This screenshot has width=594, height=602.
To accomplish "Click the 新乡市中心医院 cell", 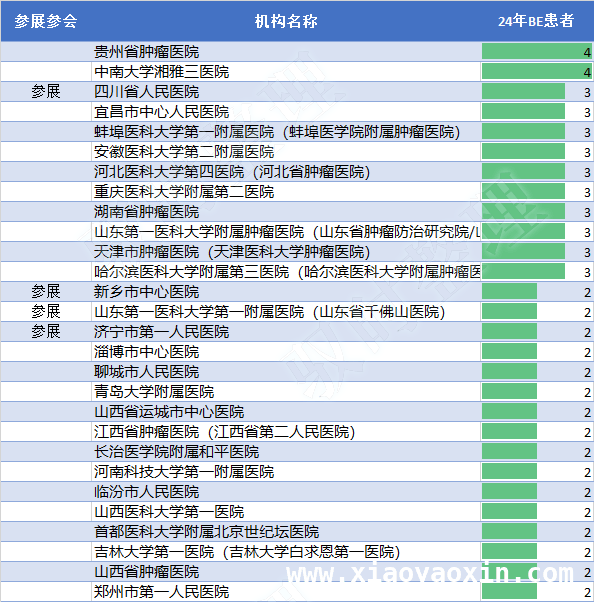I will [x=286, y=291].
